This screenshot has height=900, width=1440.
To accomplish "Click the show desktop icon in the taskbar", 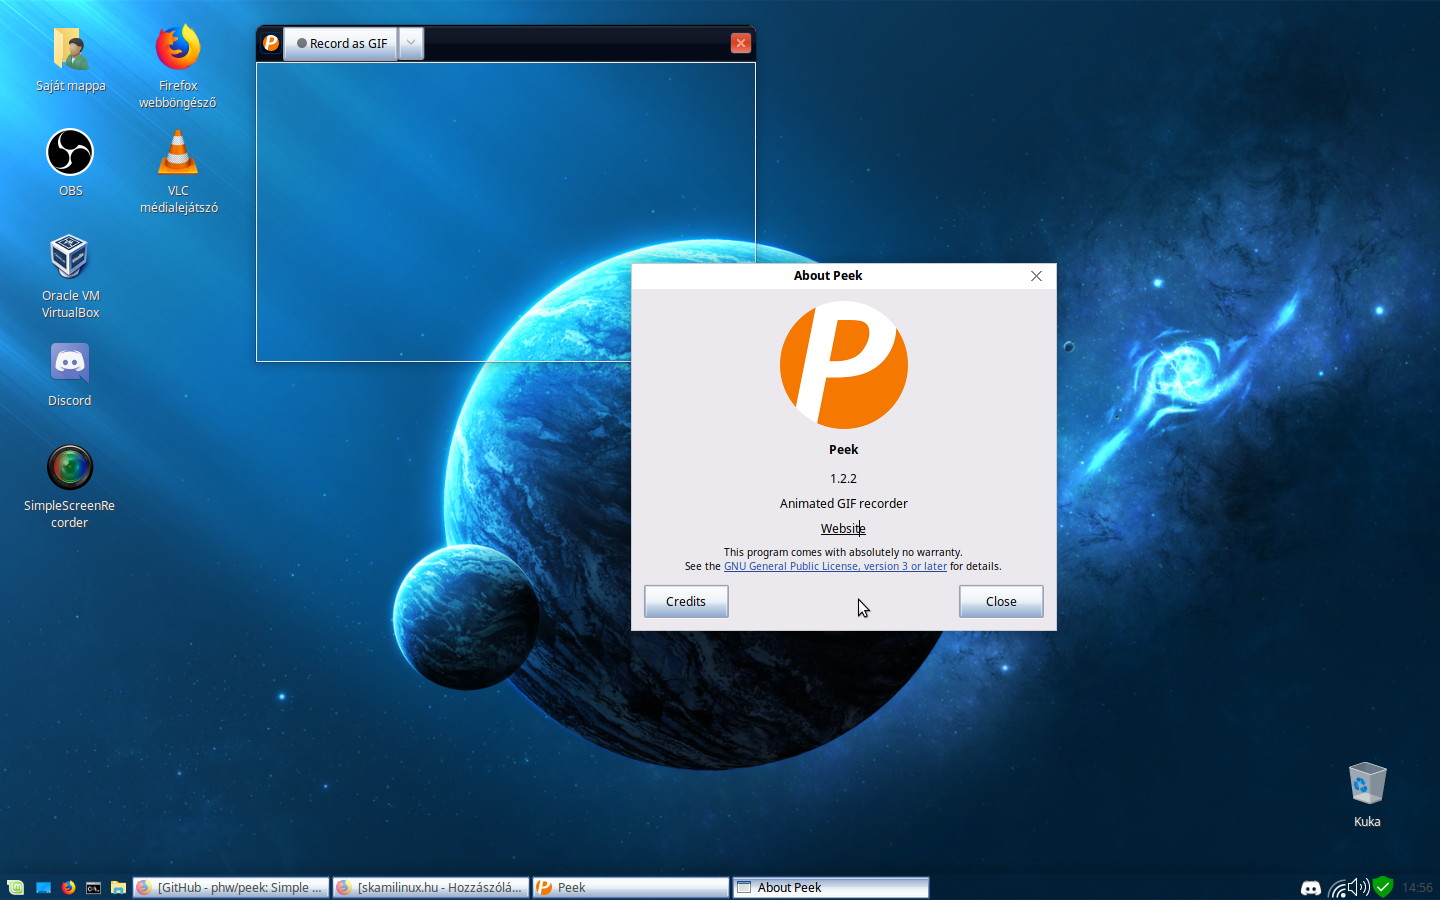I will (43, 887).
